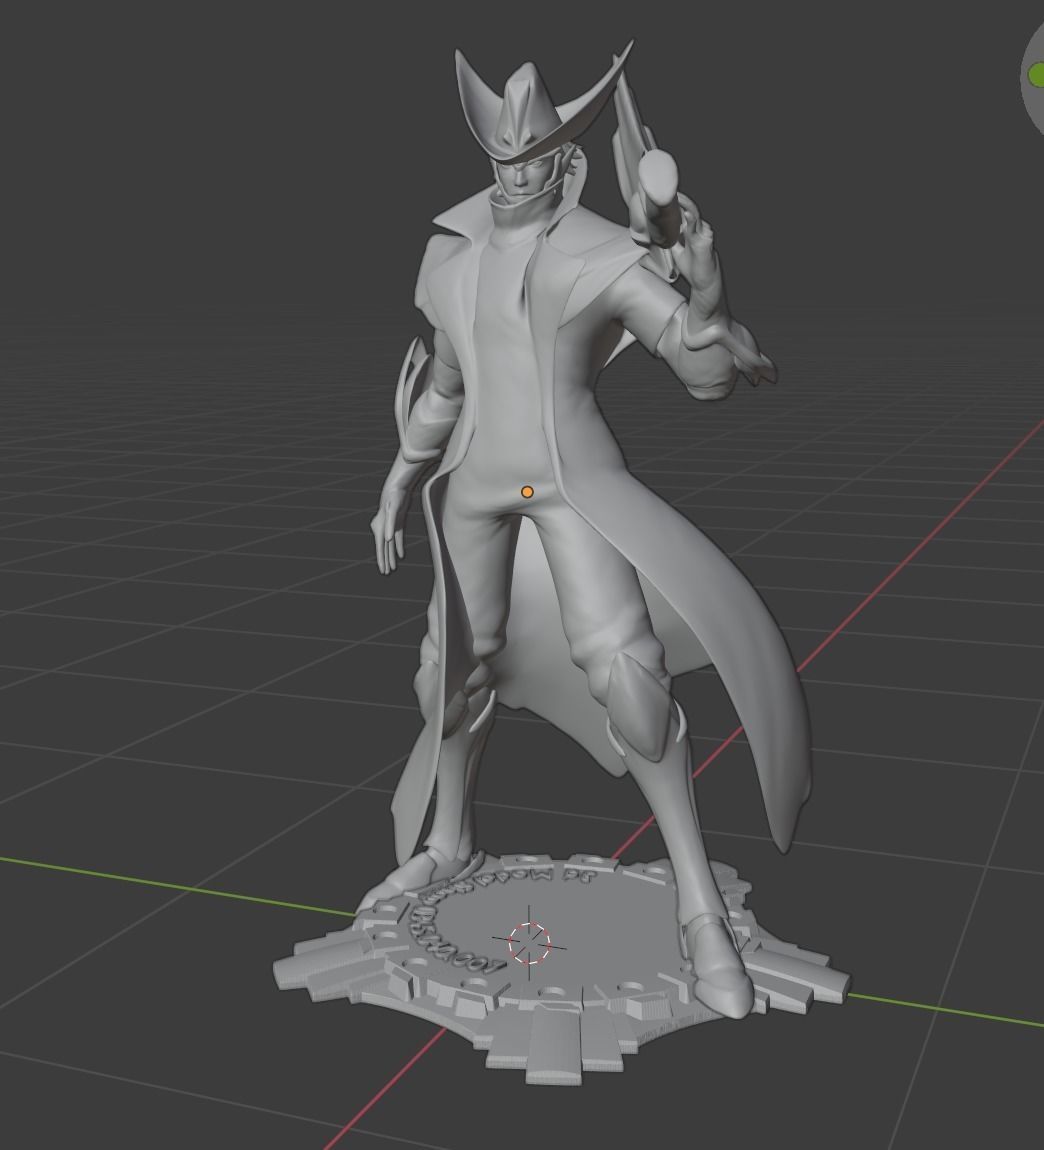Click the orange object origin dot
This screenshot has width=1044, height=1150.
527,492
